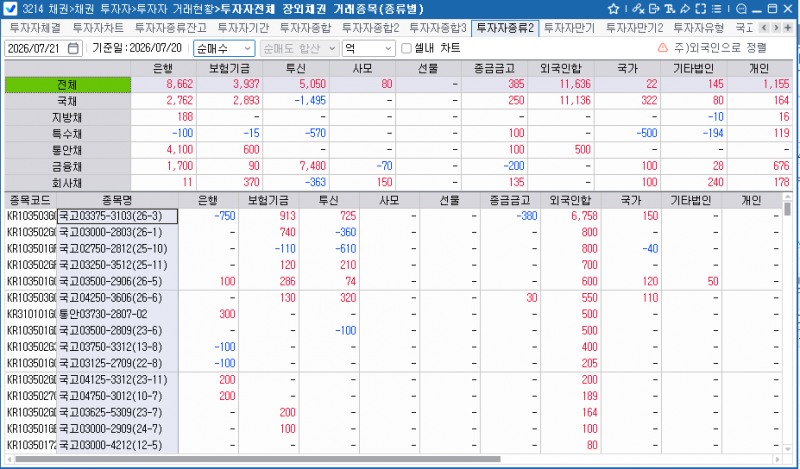Go to the 투자자만기 tab
Screen dimensions: 800x469
569,28
